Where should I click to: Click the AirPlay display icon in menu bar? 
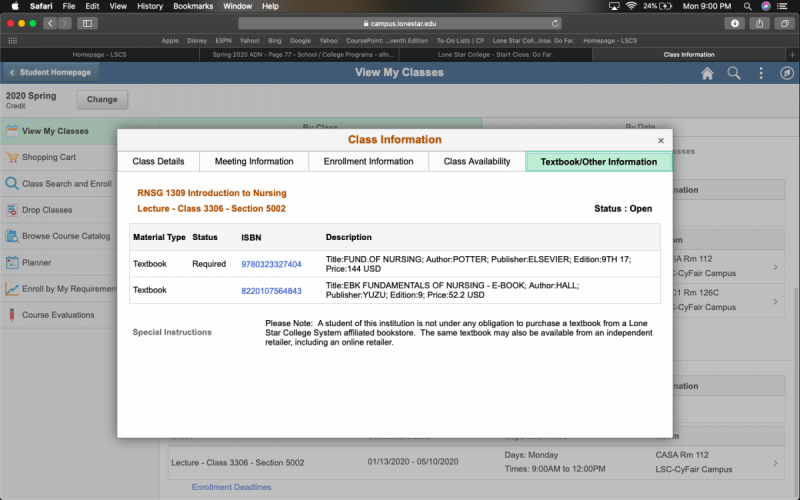click(614, 6)
